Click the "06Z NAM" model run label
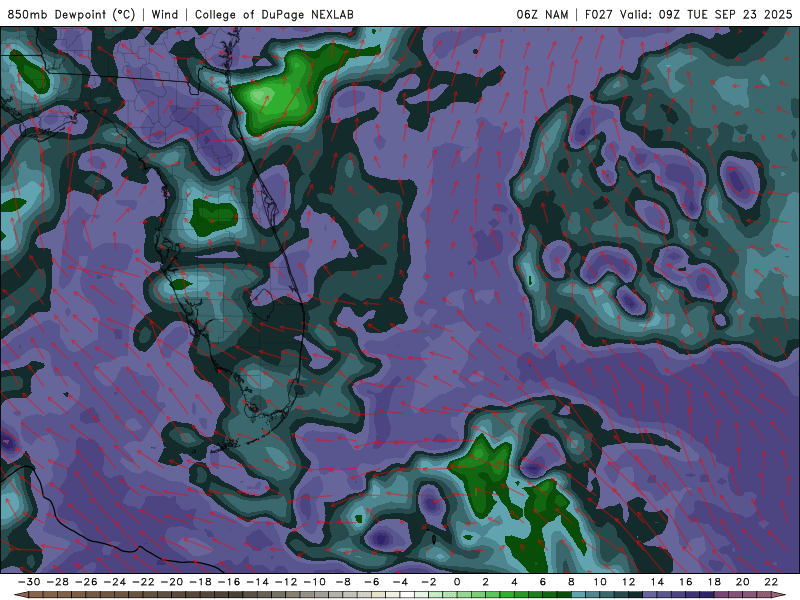This screenshot has width=800, height=600. 542,14
